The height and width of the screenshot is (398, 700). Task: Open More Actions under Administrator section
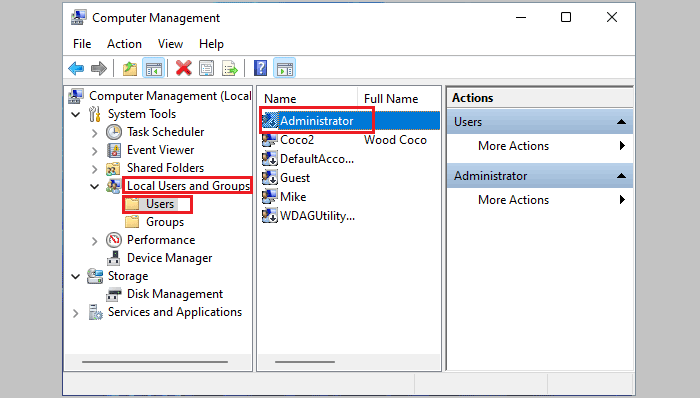[540, 200]
